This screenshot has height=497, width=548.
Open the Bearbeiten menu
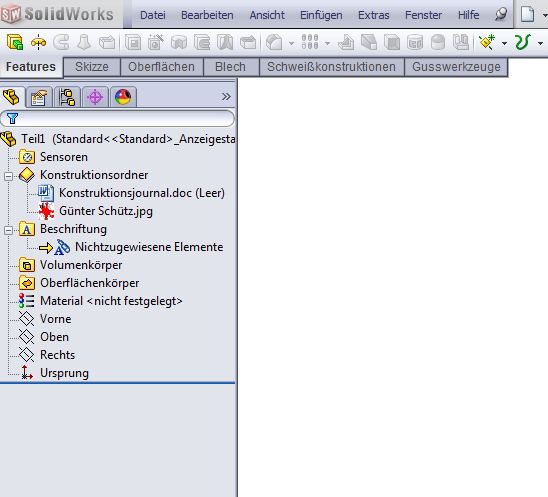(207, 15)
